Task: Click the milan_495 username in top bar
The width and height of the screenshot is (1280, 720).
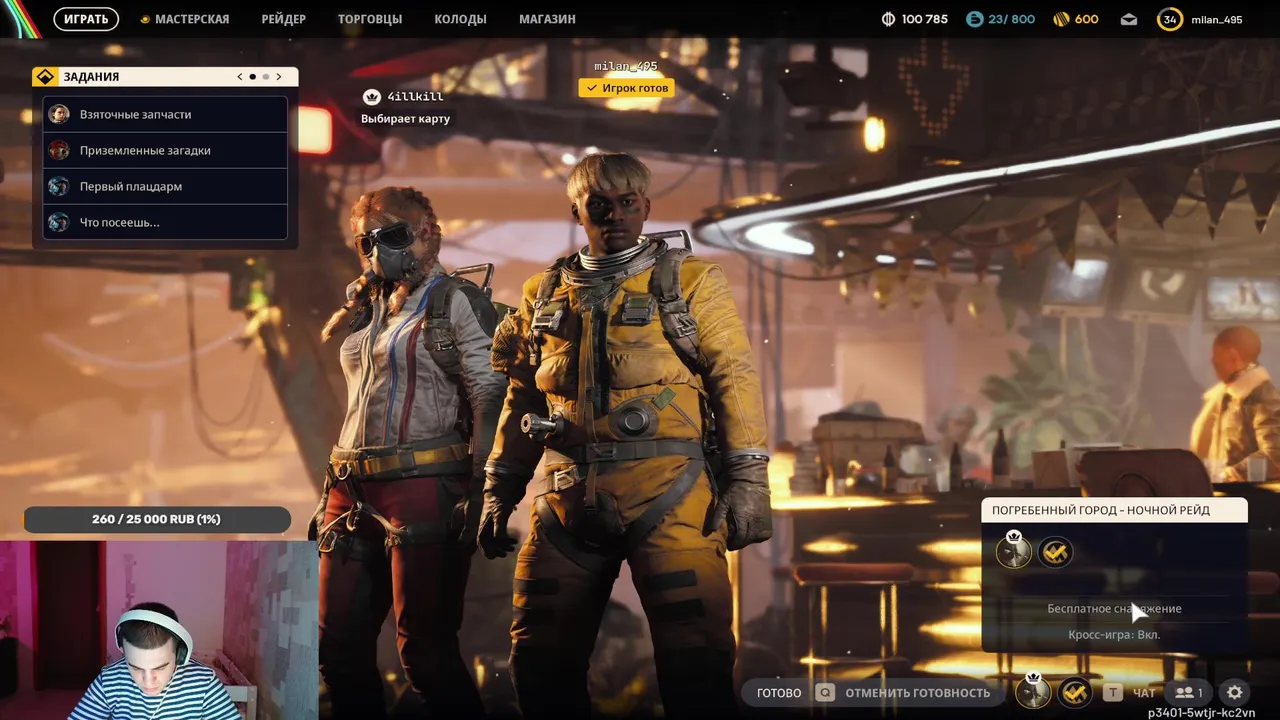Action: (1217, 19)
